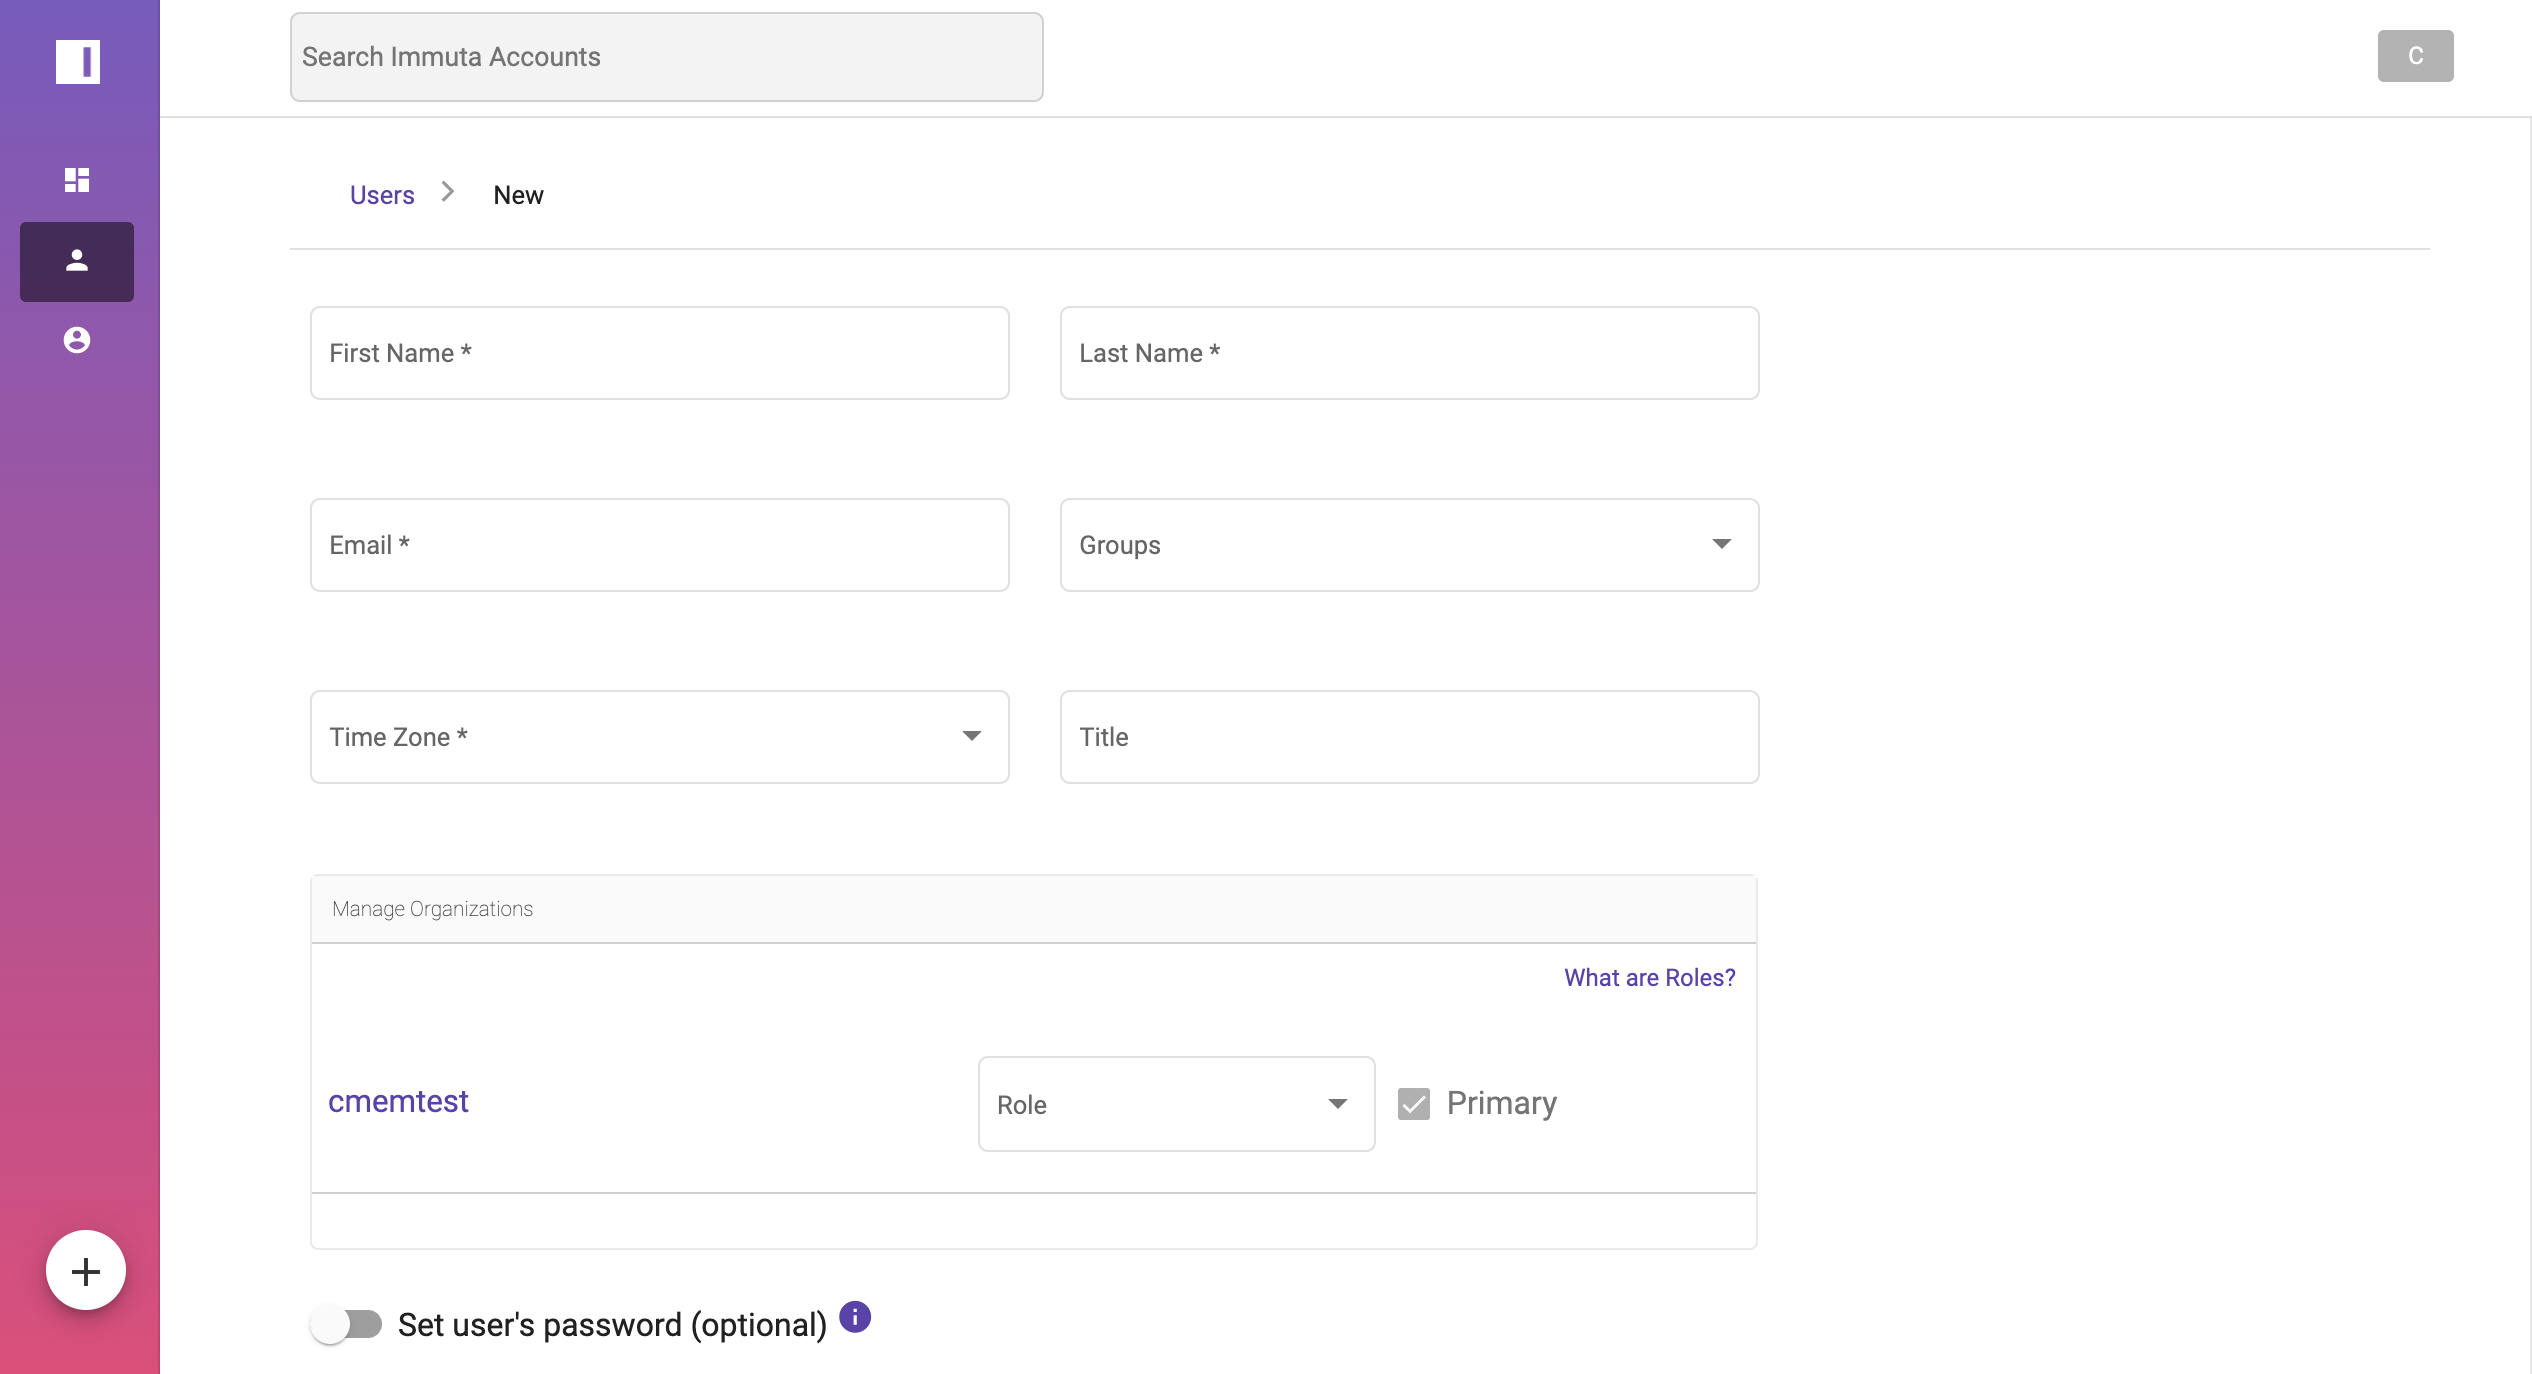This screenshot has height=1374, width=2532.
Task: Open the What are Roles? link
Action: (x=1650, y=977)
